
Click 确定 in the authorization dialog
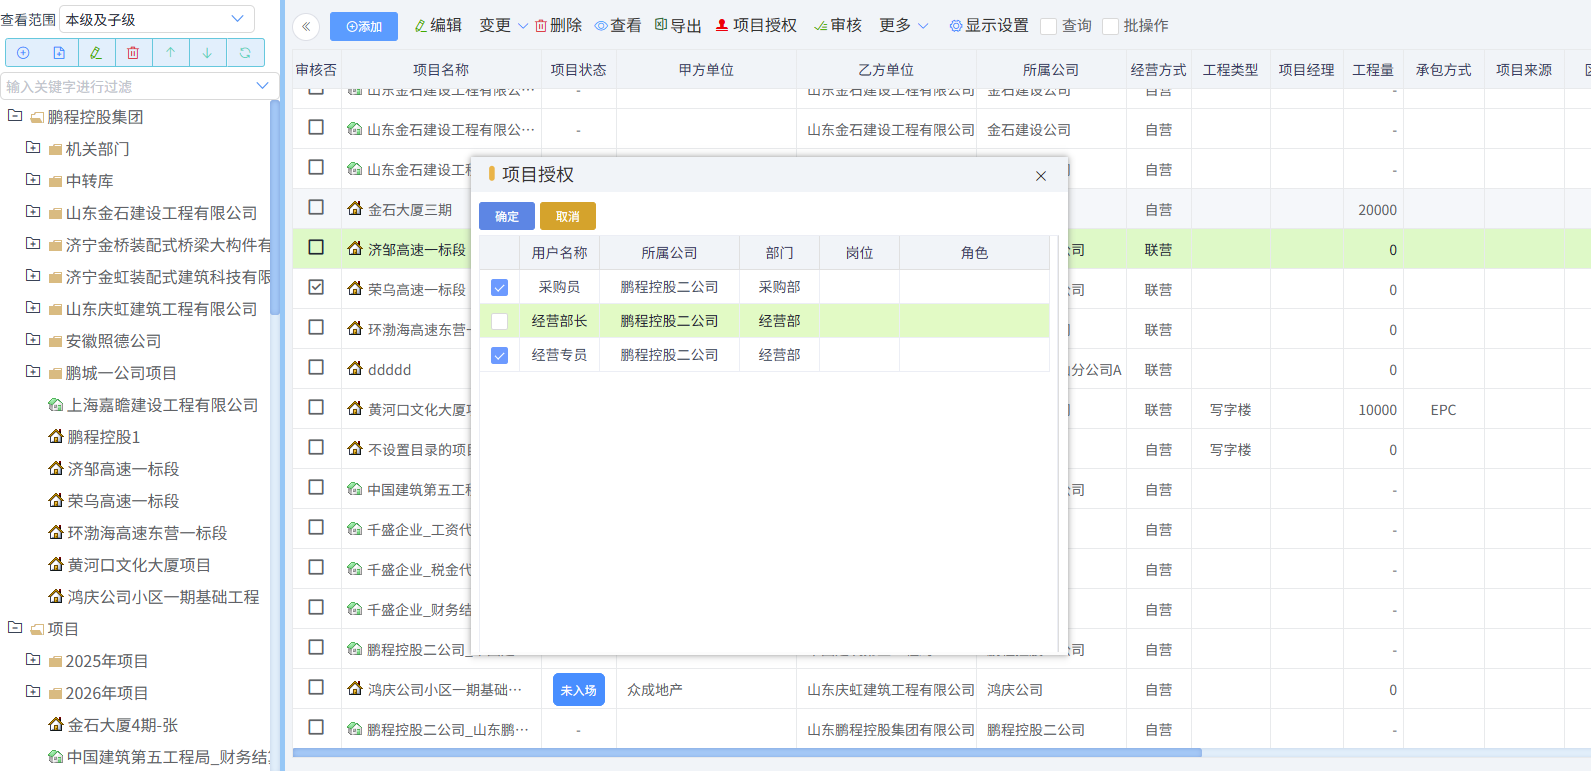(x=507, y=216)
